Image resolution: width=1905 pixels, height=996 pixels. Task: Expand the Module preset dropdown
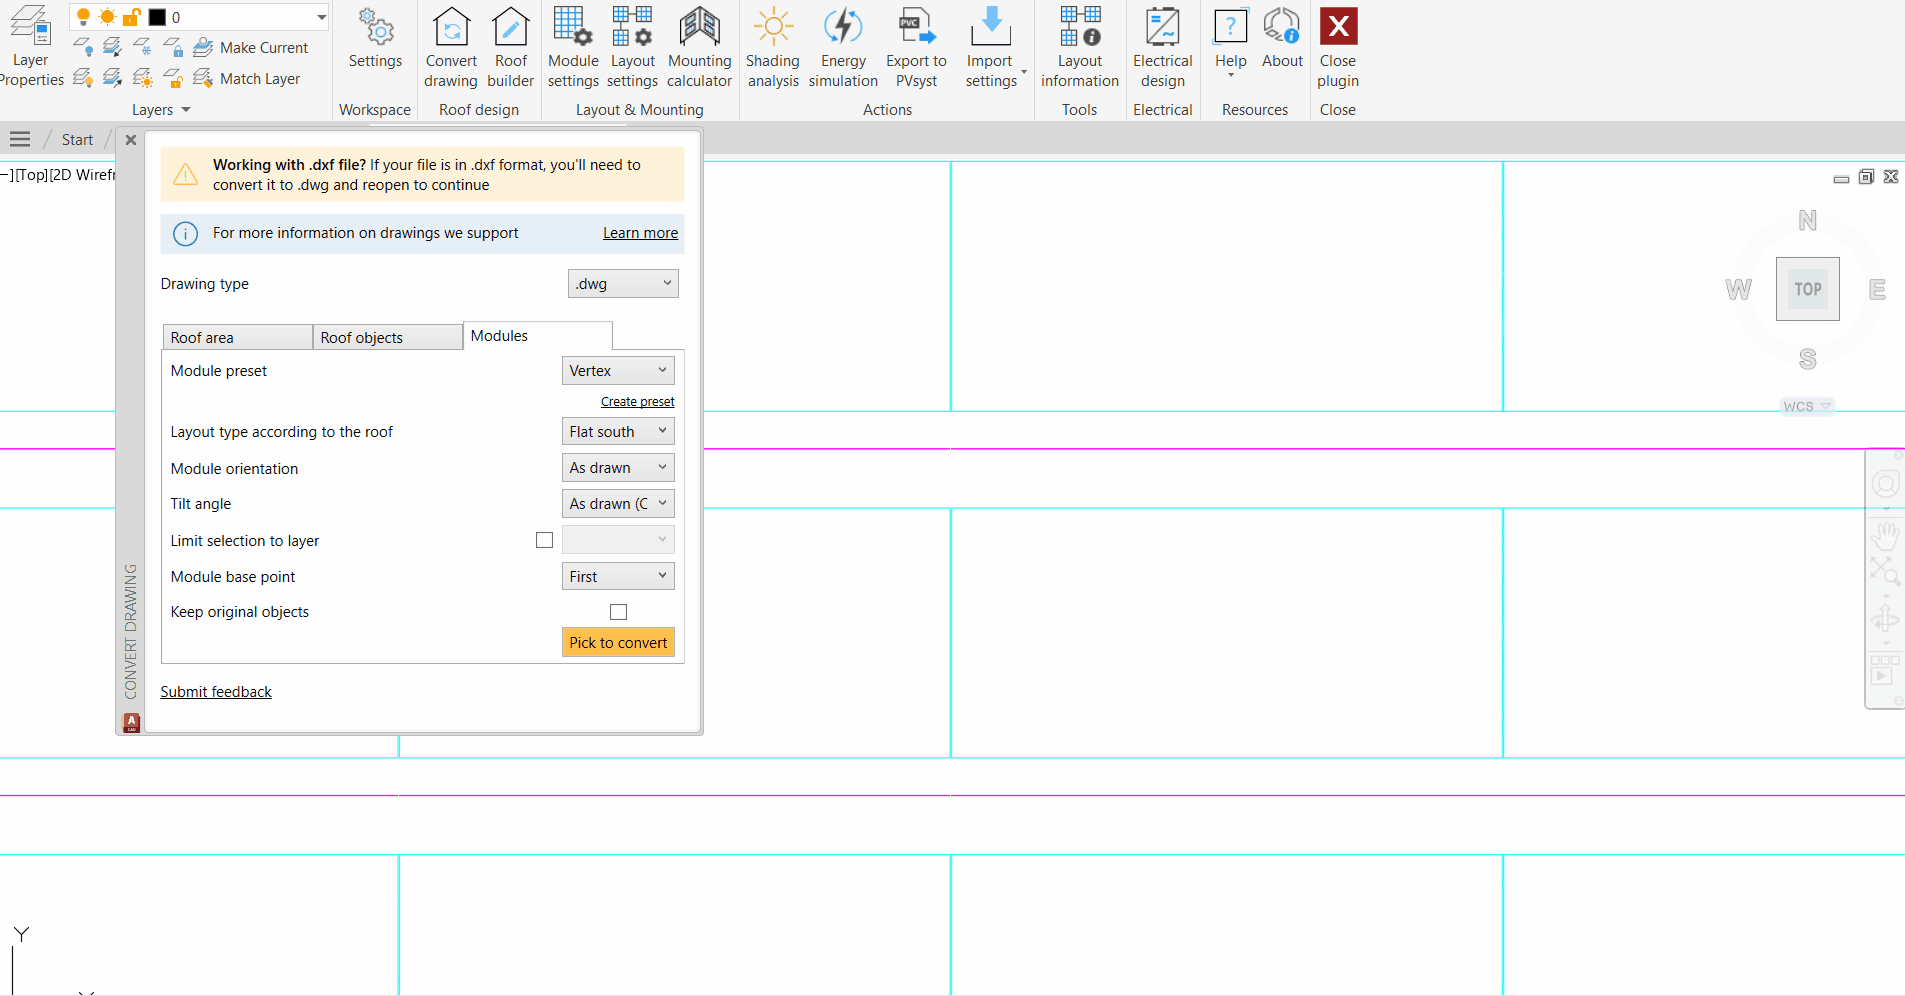click(x=618, y=371)
